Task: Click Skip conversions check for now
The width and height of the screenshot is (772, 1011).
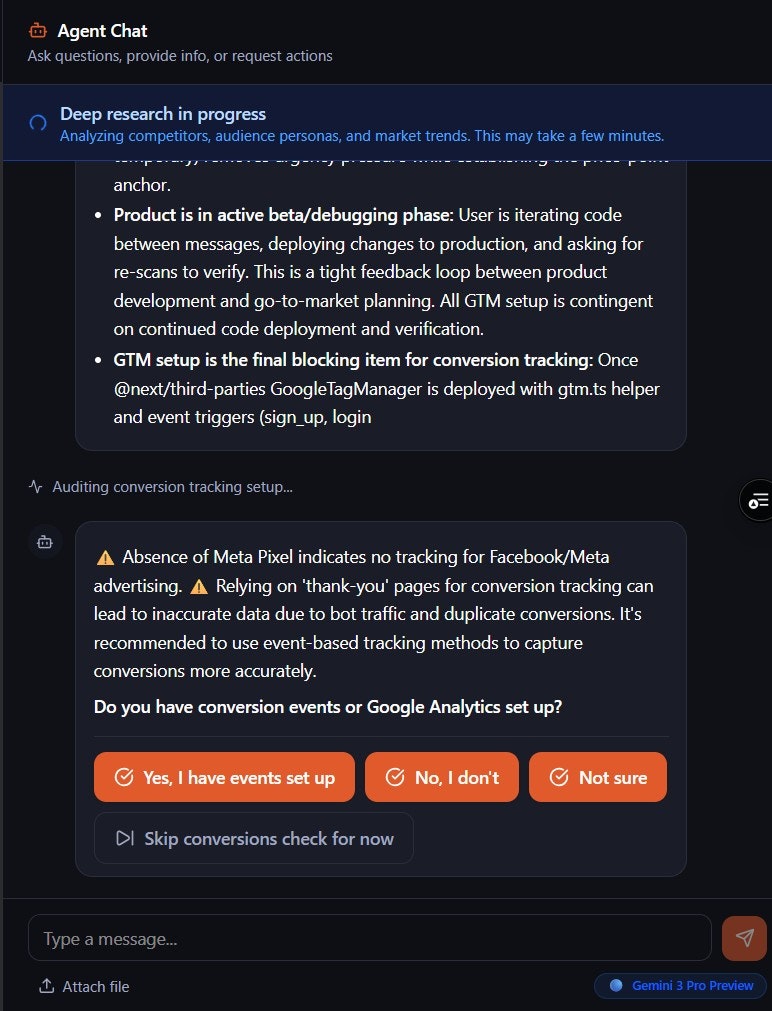Action: coord(253,839)
